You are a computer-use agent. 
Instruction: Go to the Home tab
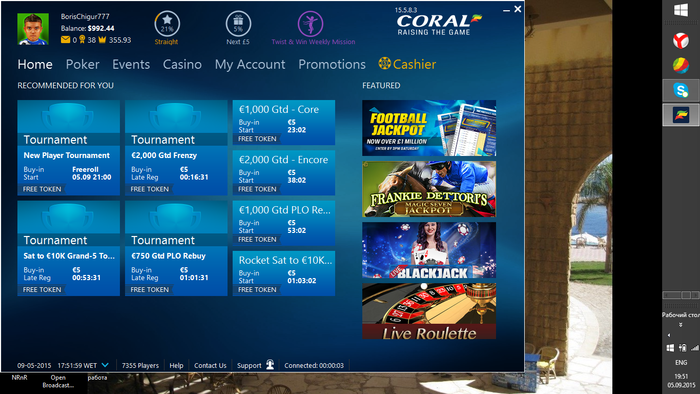[35, 64]
